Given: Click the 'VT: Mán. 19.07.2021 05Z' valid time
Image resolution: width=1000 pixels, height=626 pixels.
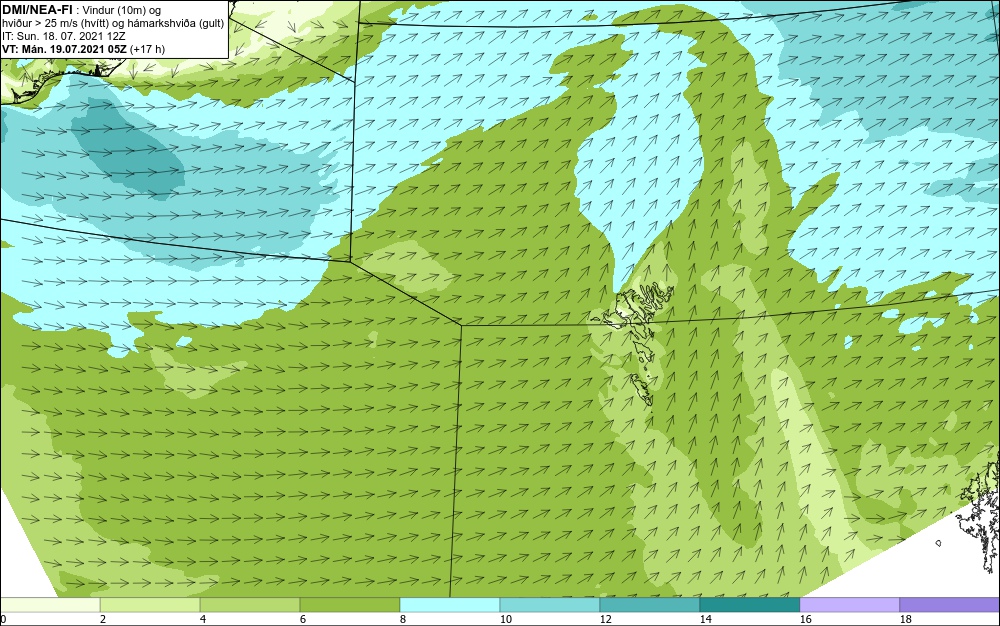Looking at the screenshot, I should pos(64,49).
